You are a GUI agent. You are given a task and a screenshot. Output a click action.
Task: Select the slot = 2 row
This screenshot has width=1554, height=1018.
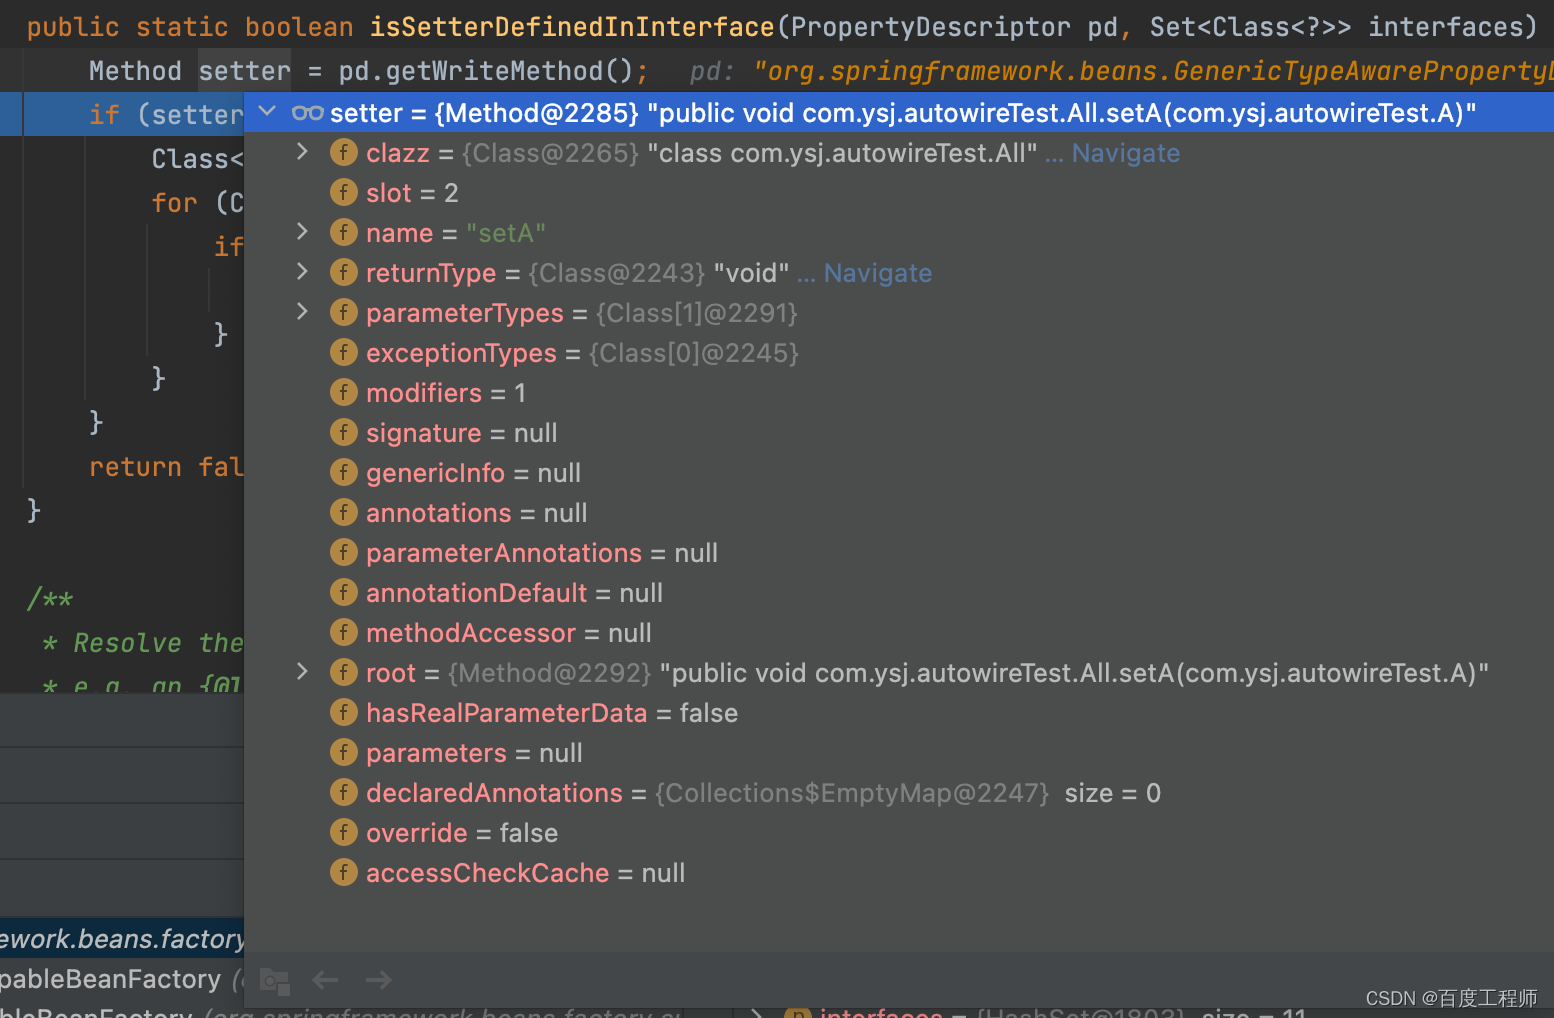pos(899,193)
